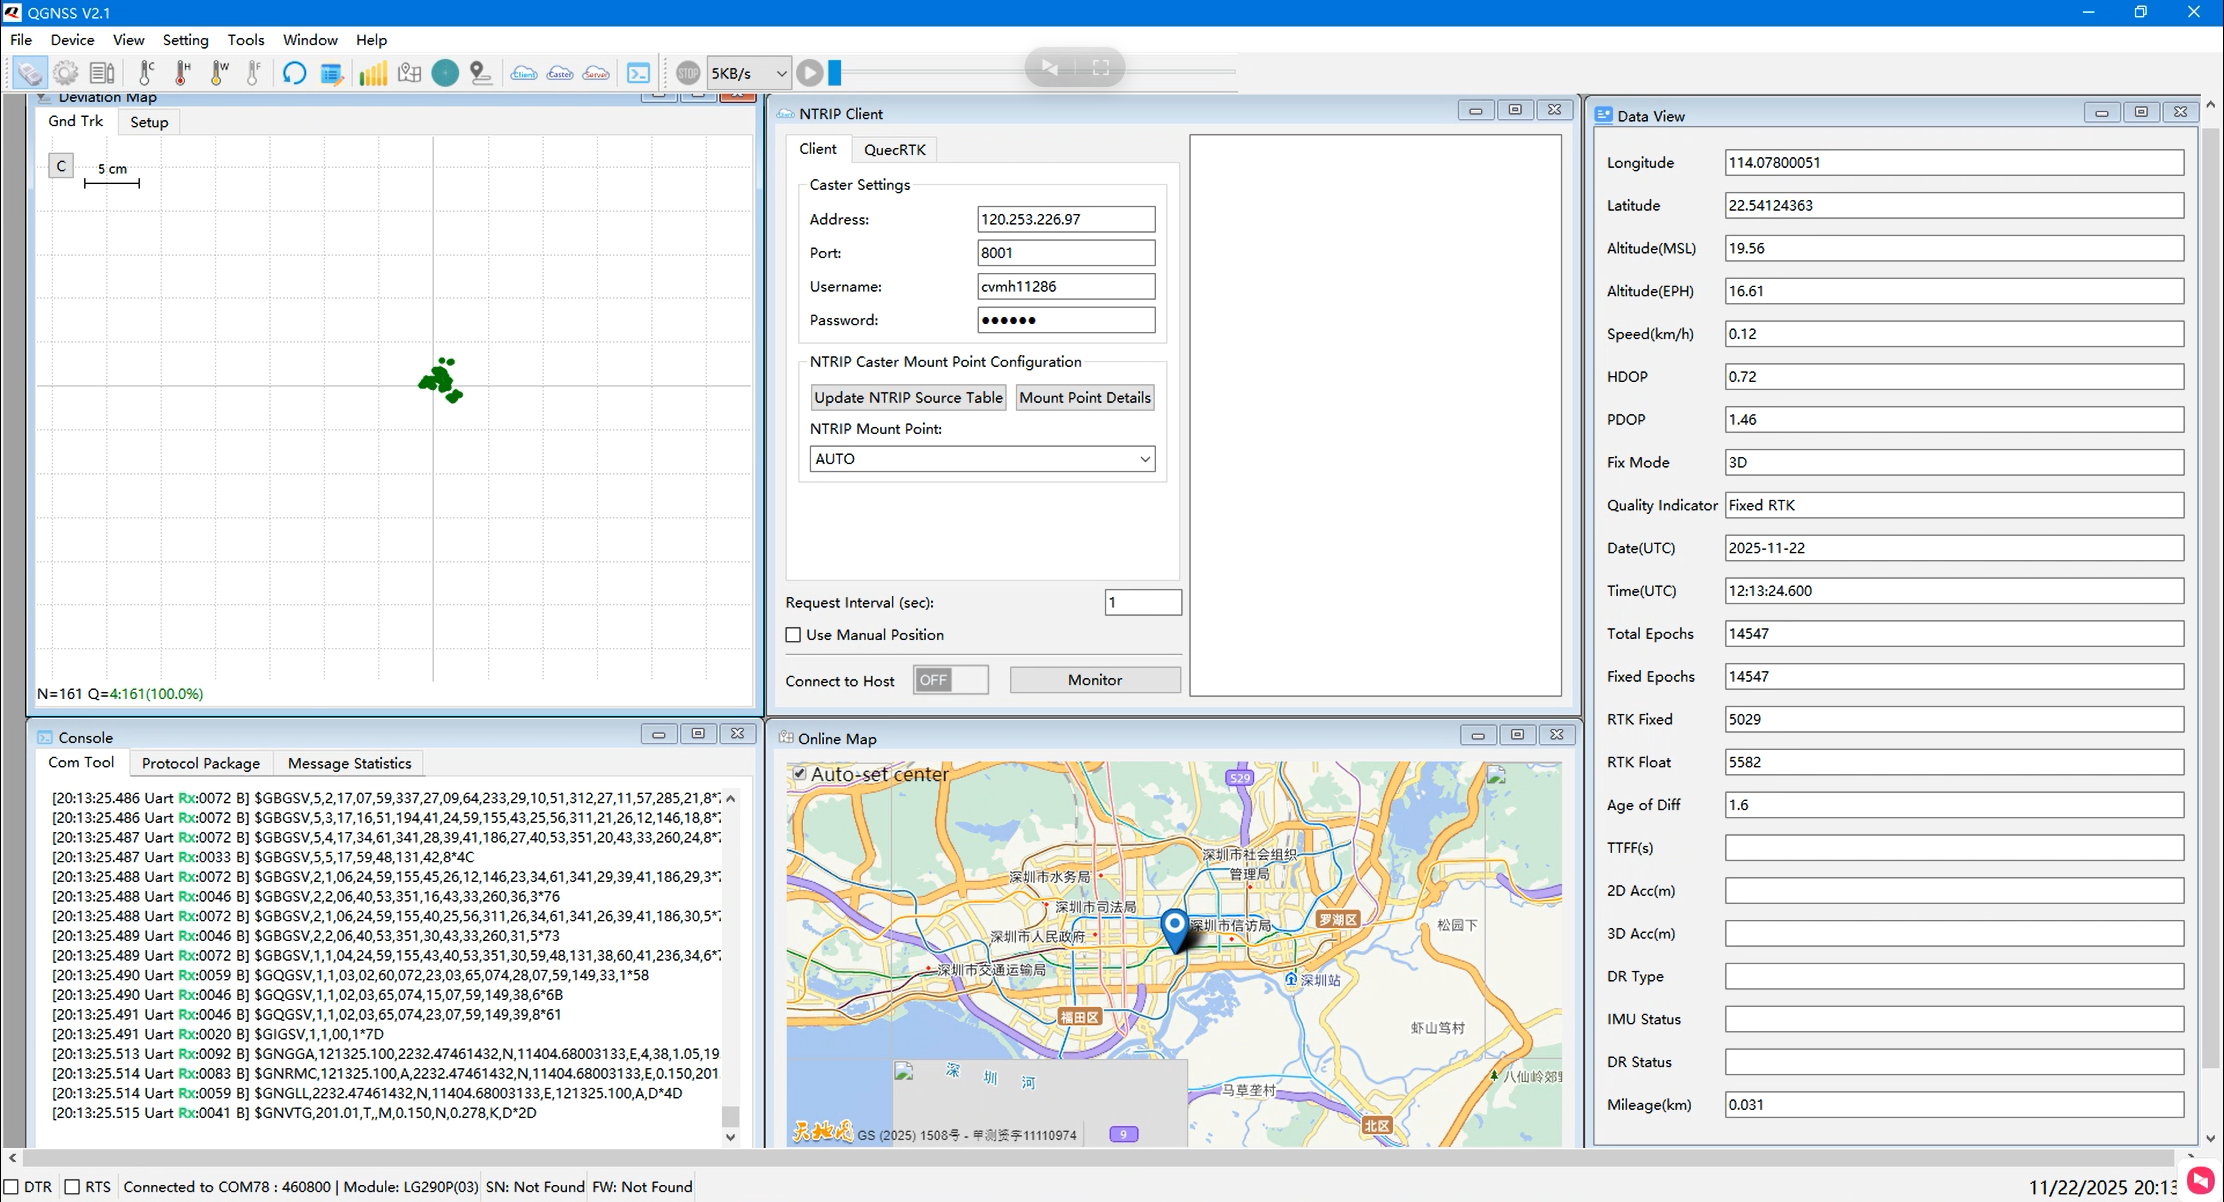Enable Use Manual Position checkbox
2224x1202 pixels.
(x=793, y=635)
